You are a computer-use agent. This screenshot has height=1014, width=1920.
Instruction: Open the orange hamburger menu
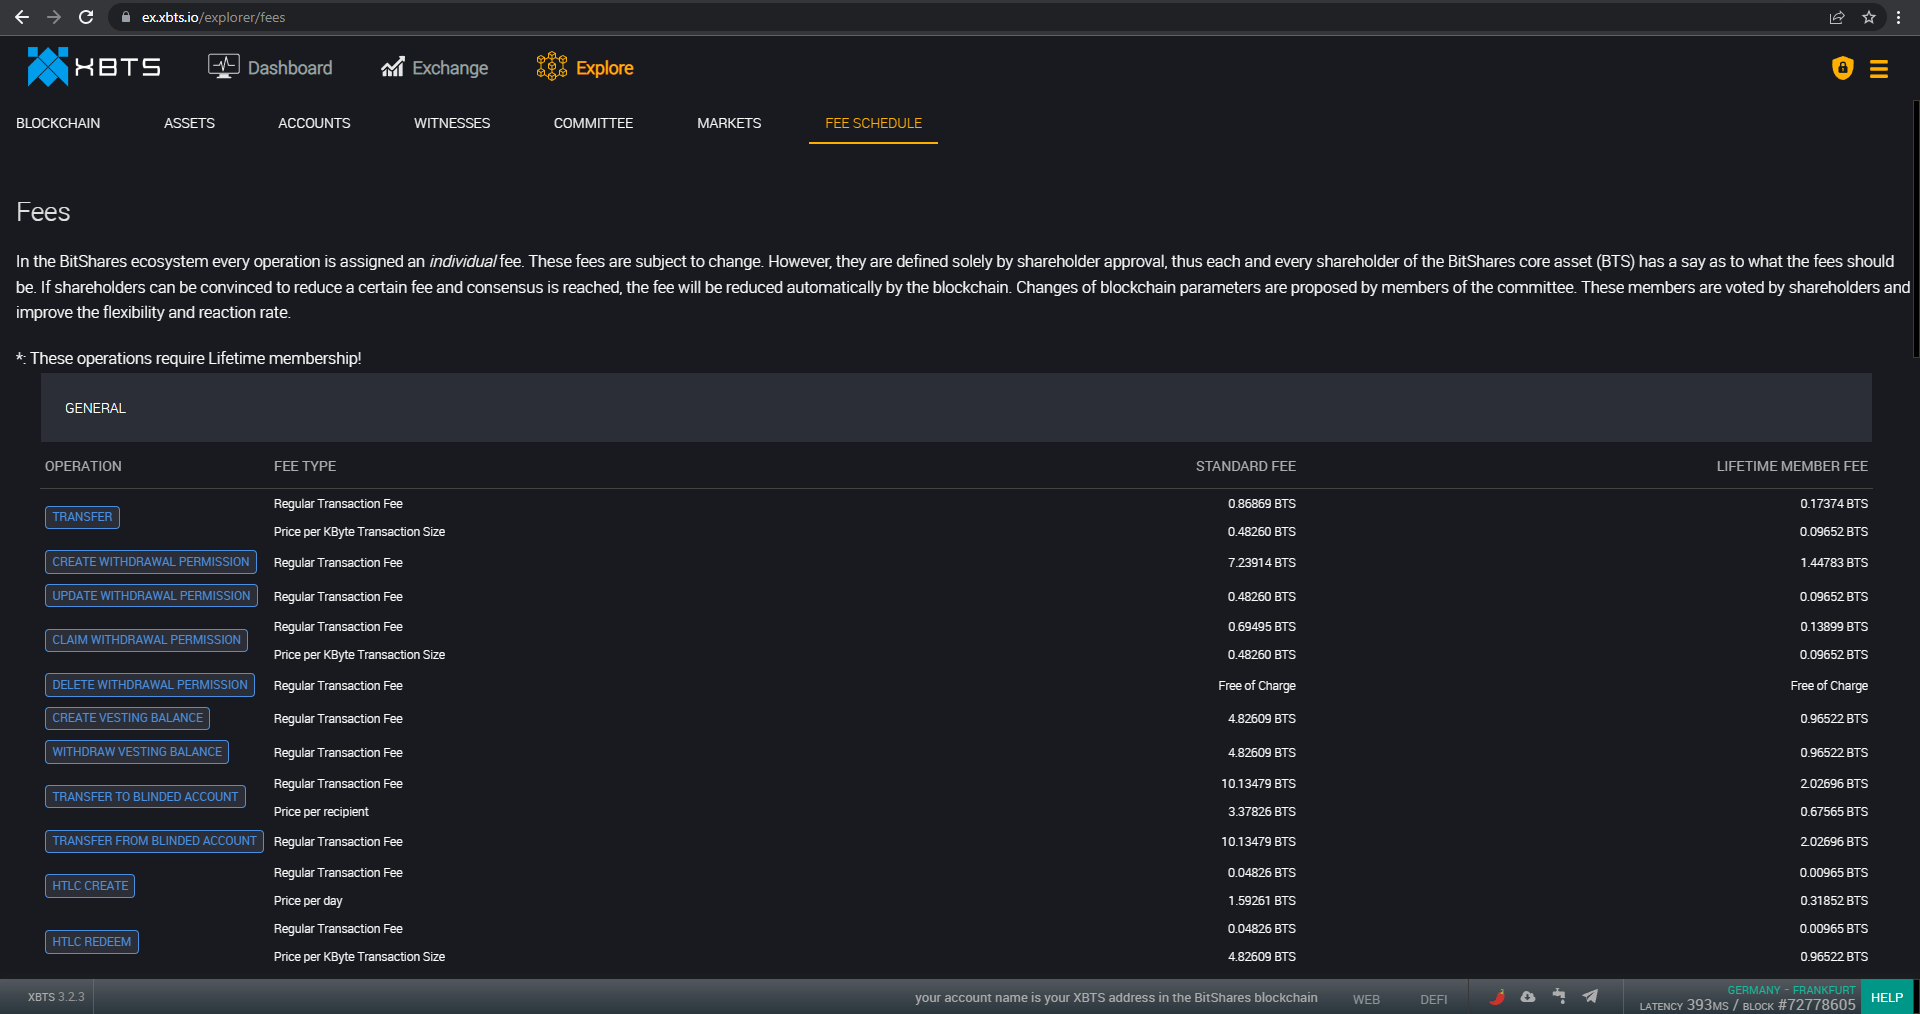[1879, 69]
